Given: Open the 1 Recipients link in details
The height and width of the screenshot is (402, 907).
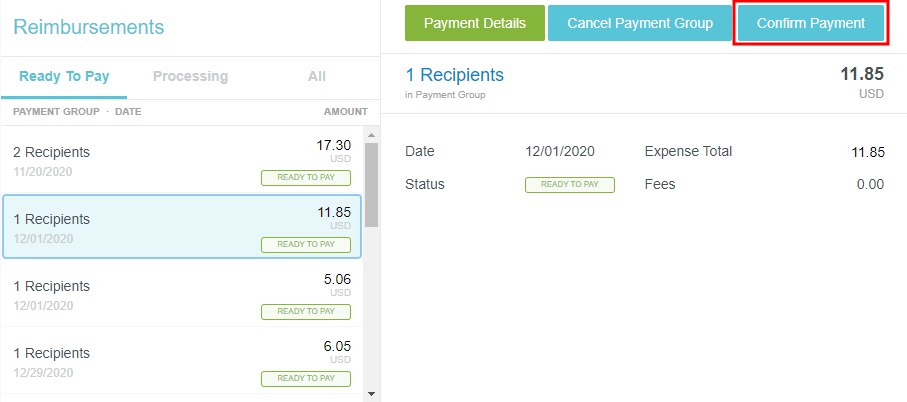Looking at the screenshot, I should tap(454, 75).
